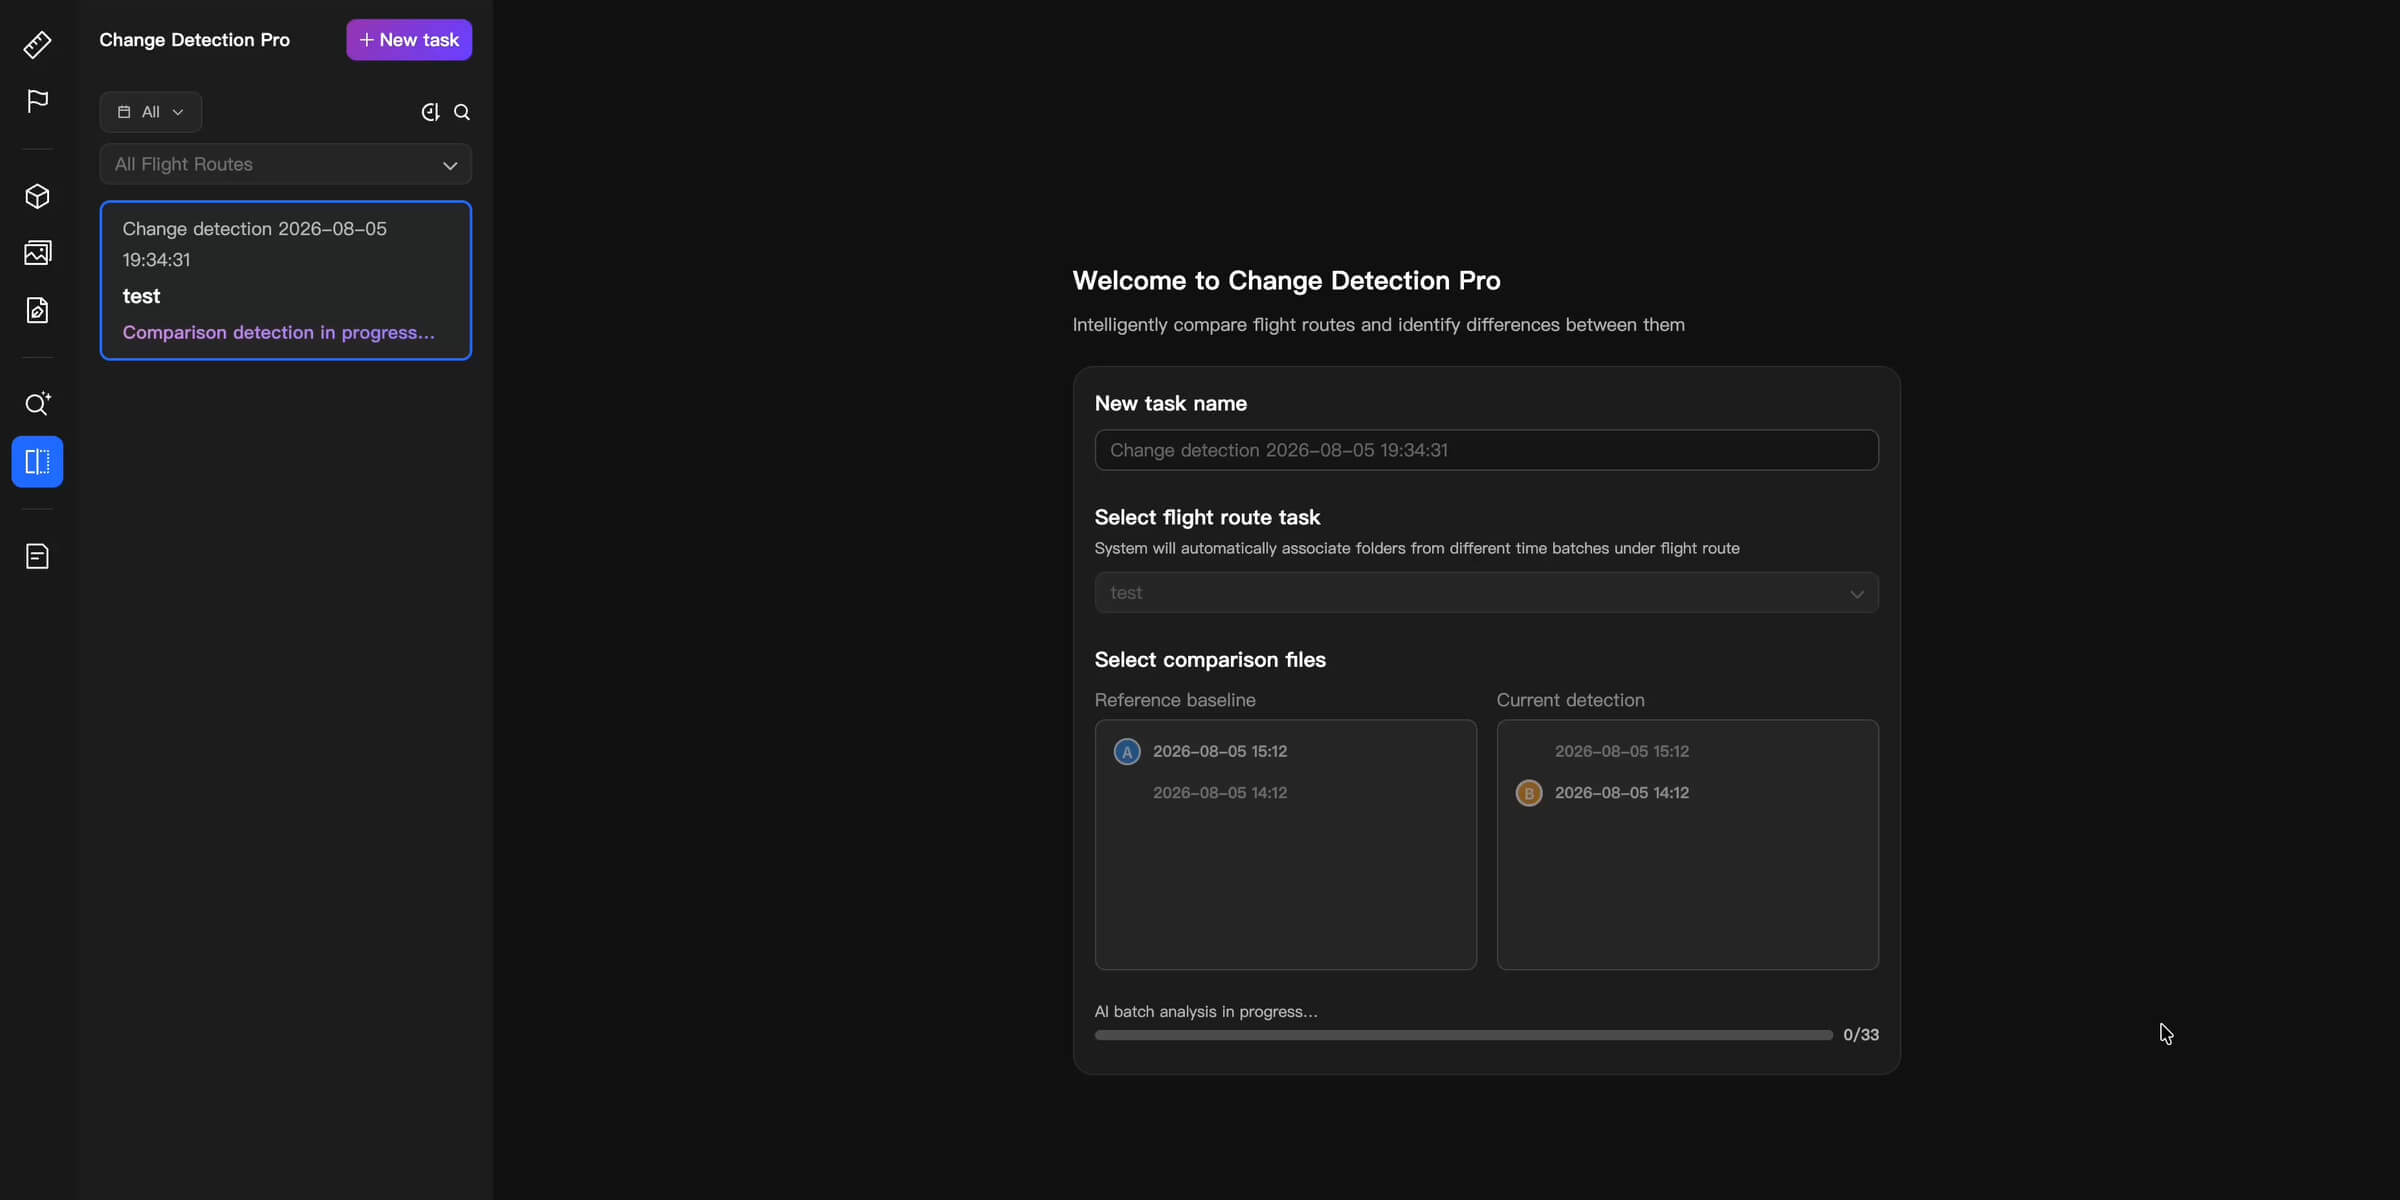The width and height of the screenshot is (2400, 1200).
Task: Open the document edit sidebar icon
Action: click(x=37, y=310)
